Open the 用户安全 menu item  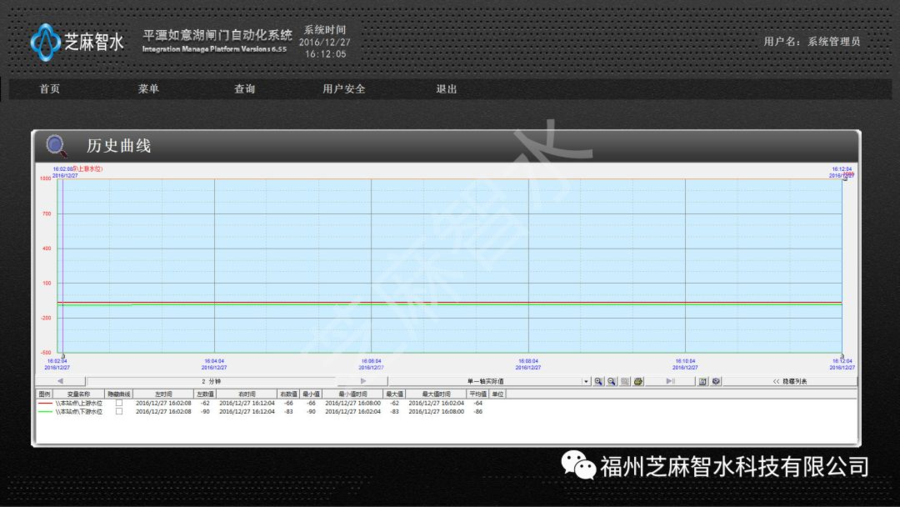(344, 89)
